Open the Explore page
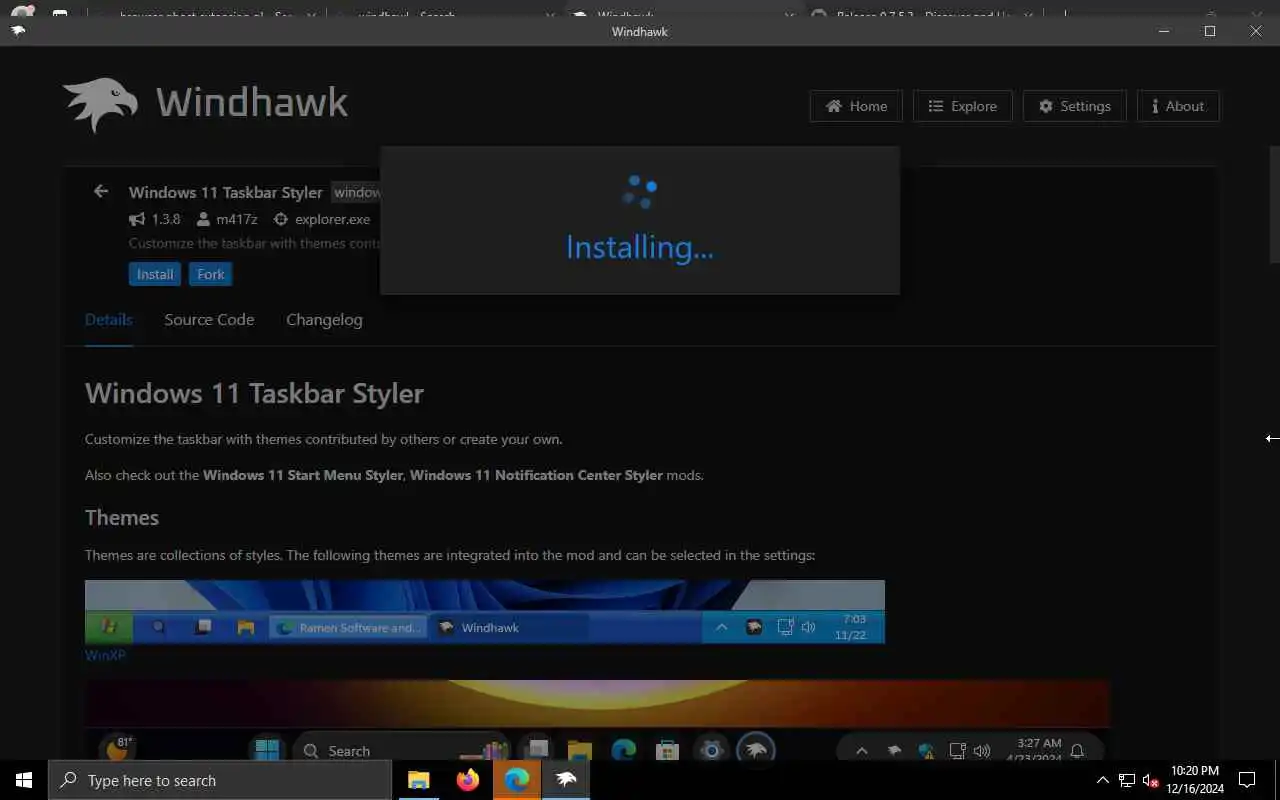This screenshot has width=1280, height=800. [x=962, y=106]
